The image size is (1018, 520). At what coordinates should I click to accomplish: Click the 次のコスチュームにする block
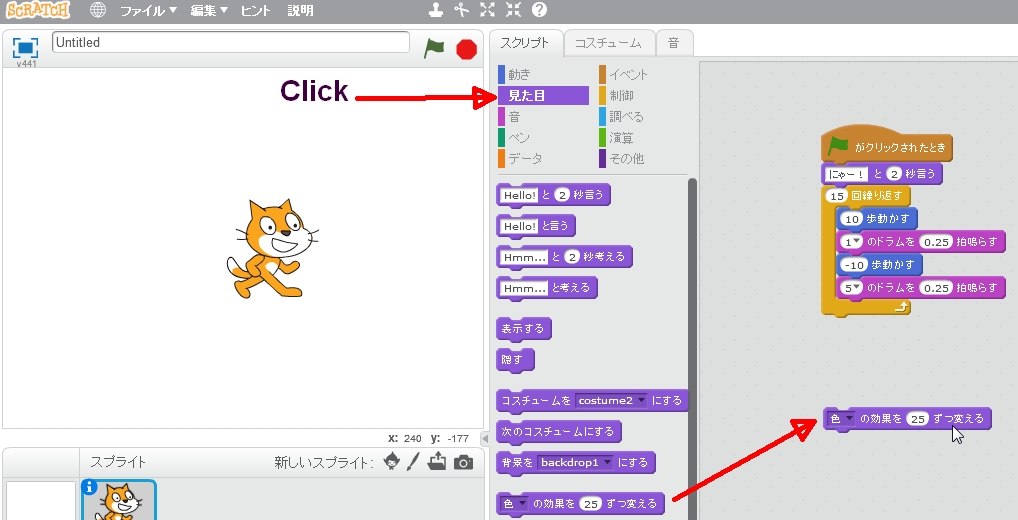pos(558,432)
